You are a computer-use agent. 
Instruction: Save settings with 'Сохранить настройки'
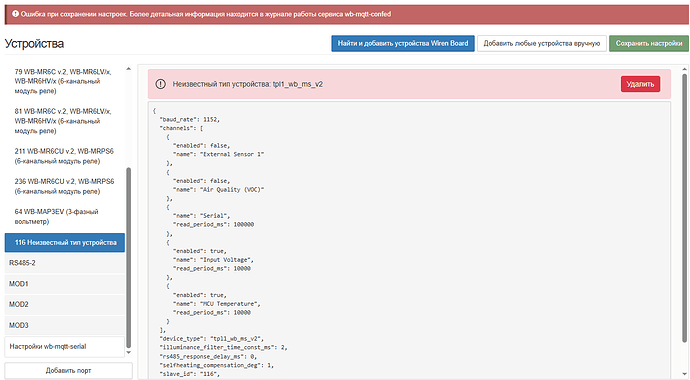[649, 44]
